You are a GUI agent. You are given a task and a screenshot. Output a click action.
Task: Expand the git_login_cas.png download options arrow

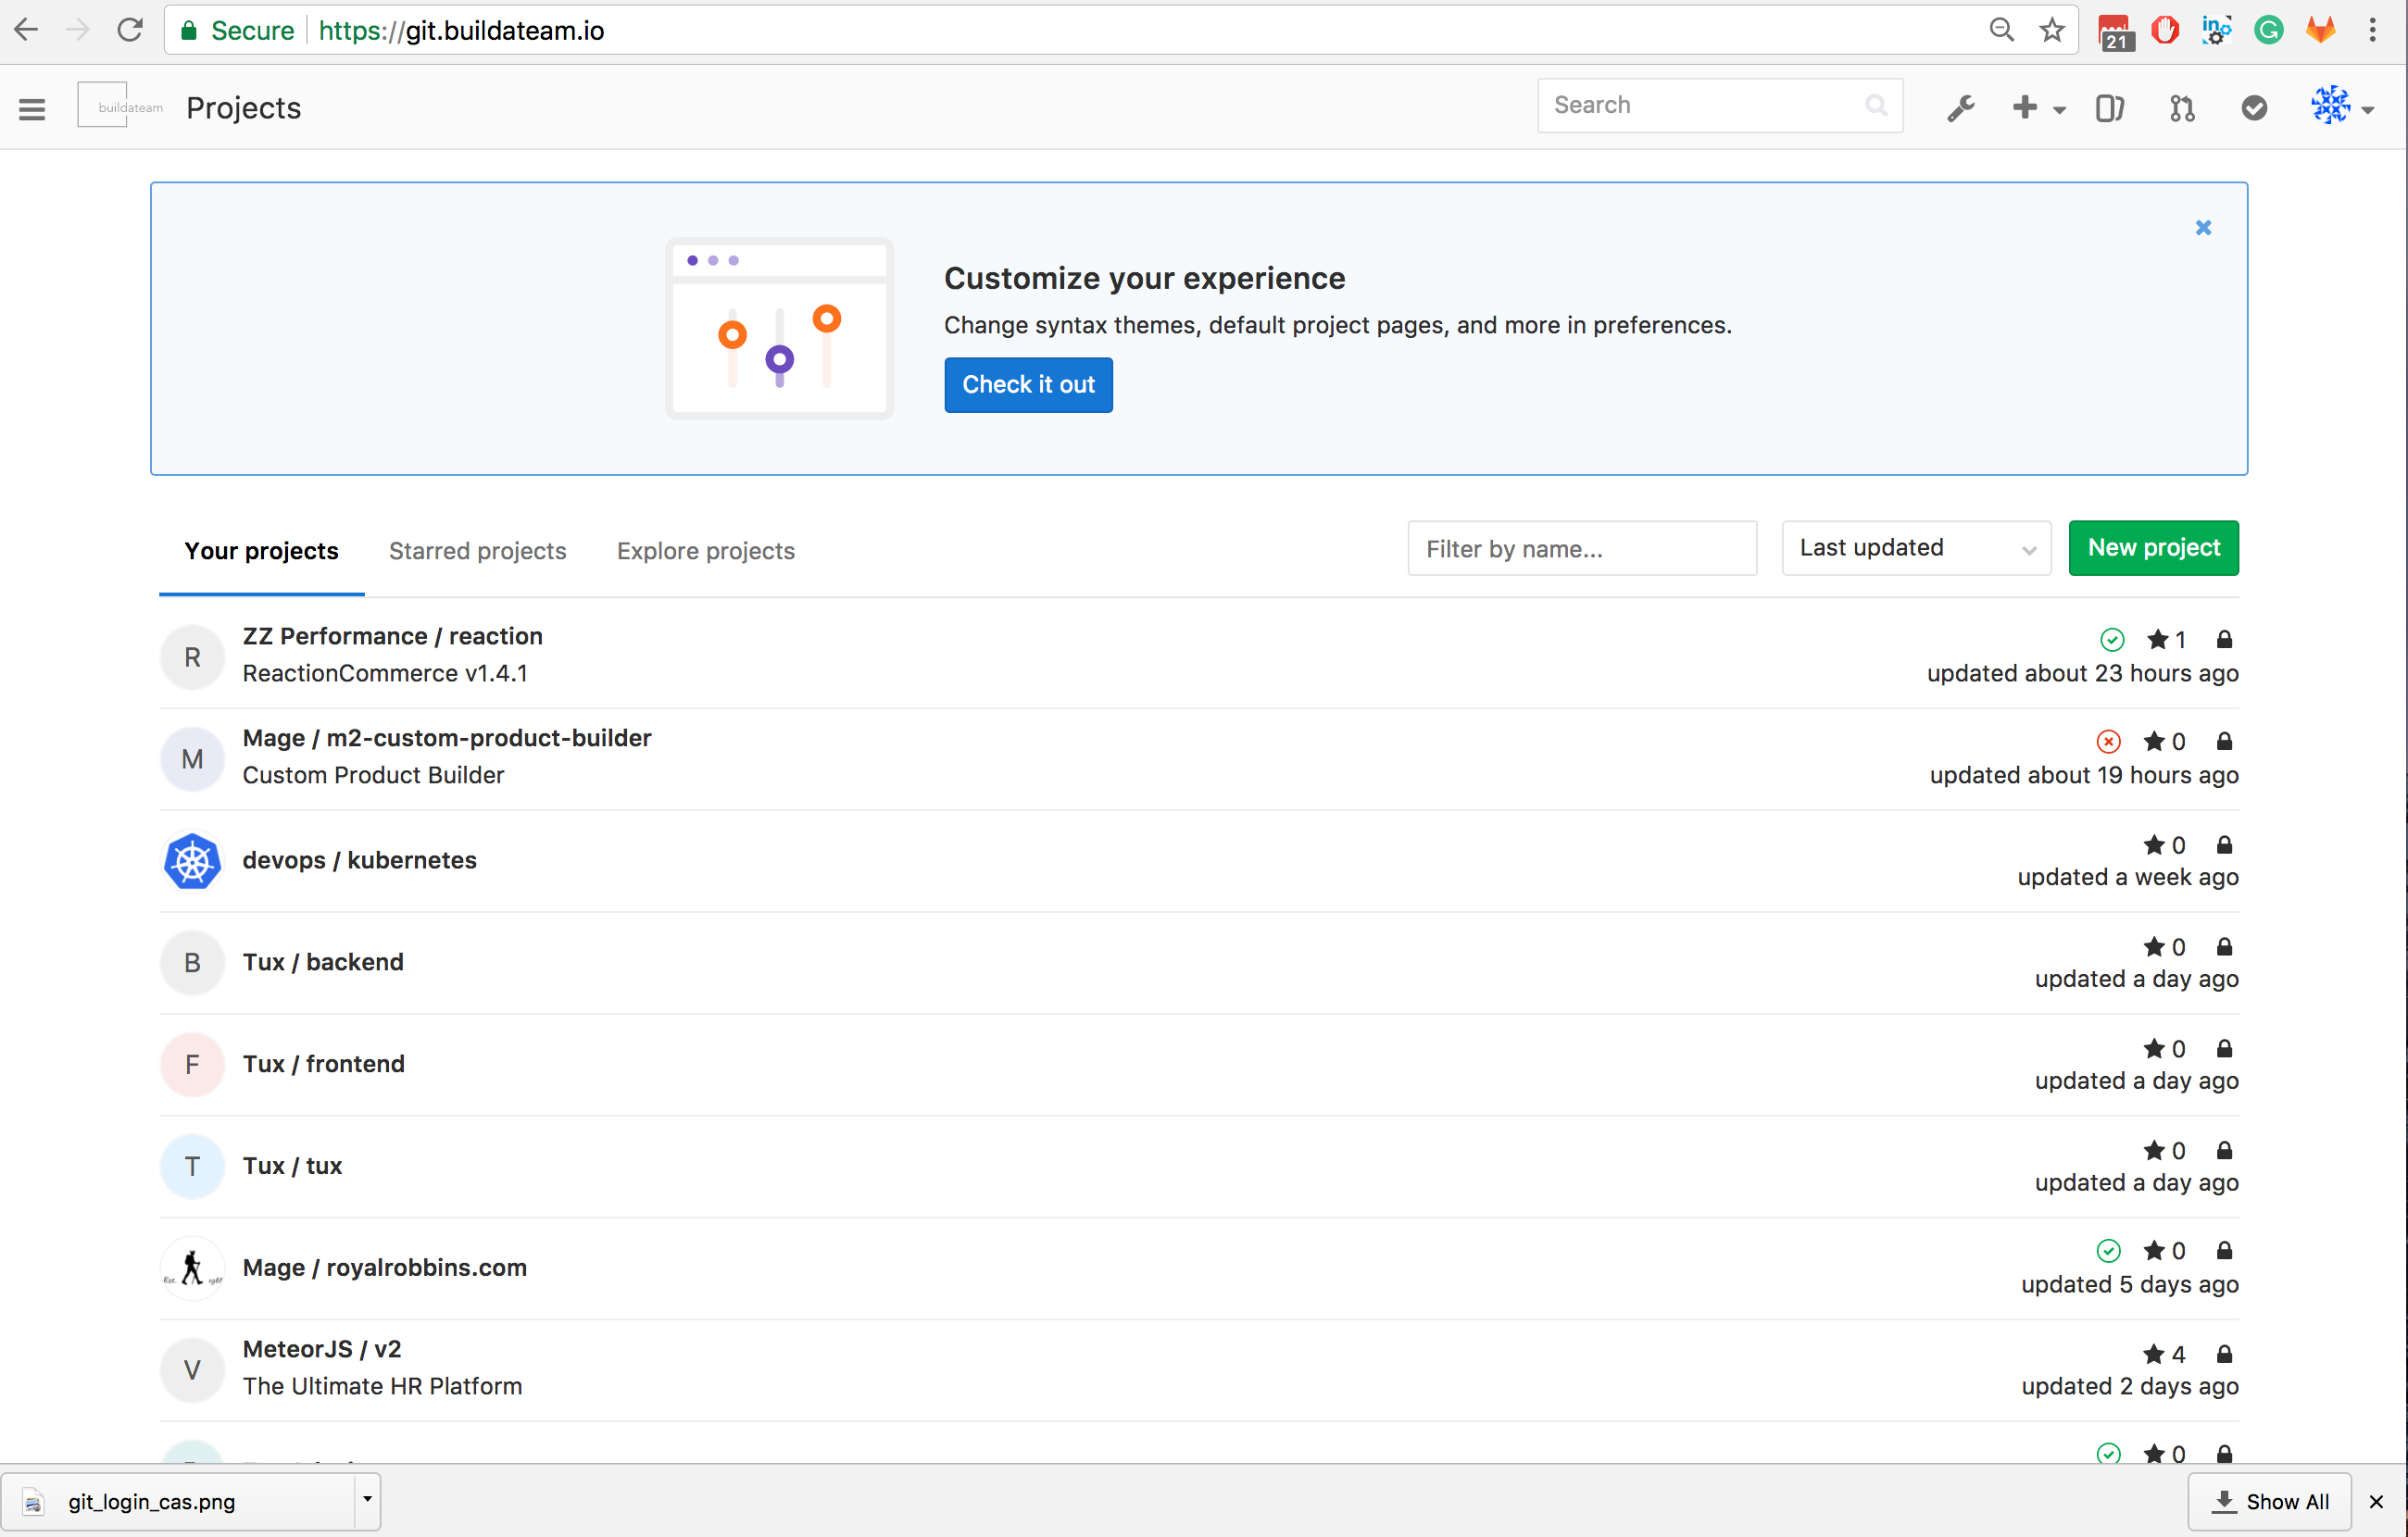click(367, 1500)
